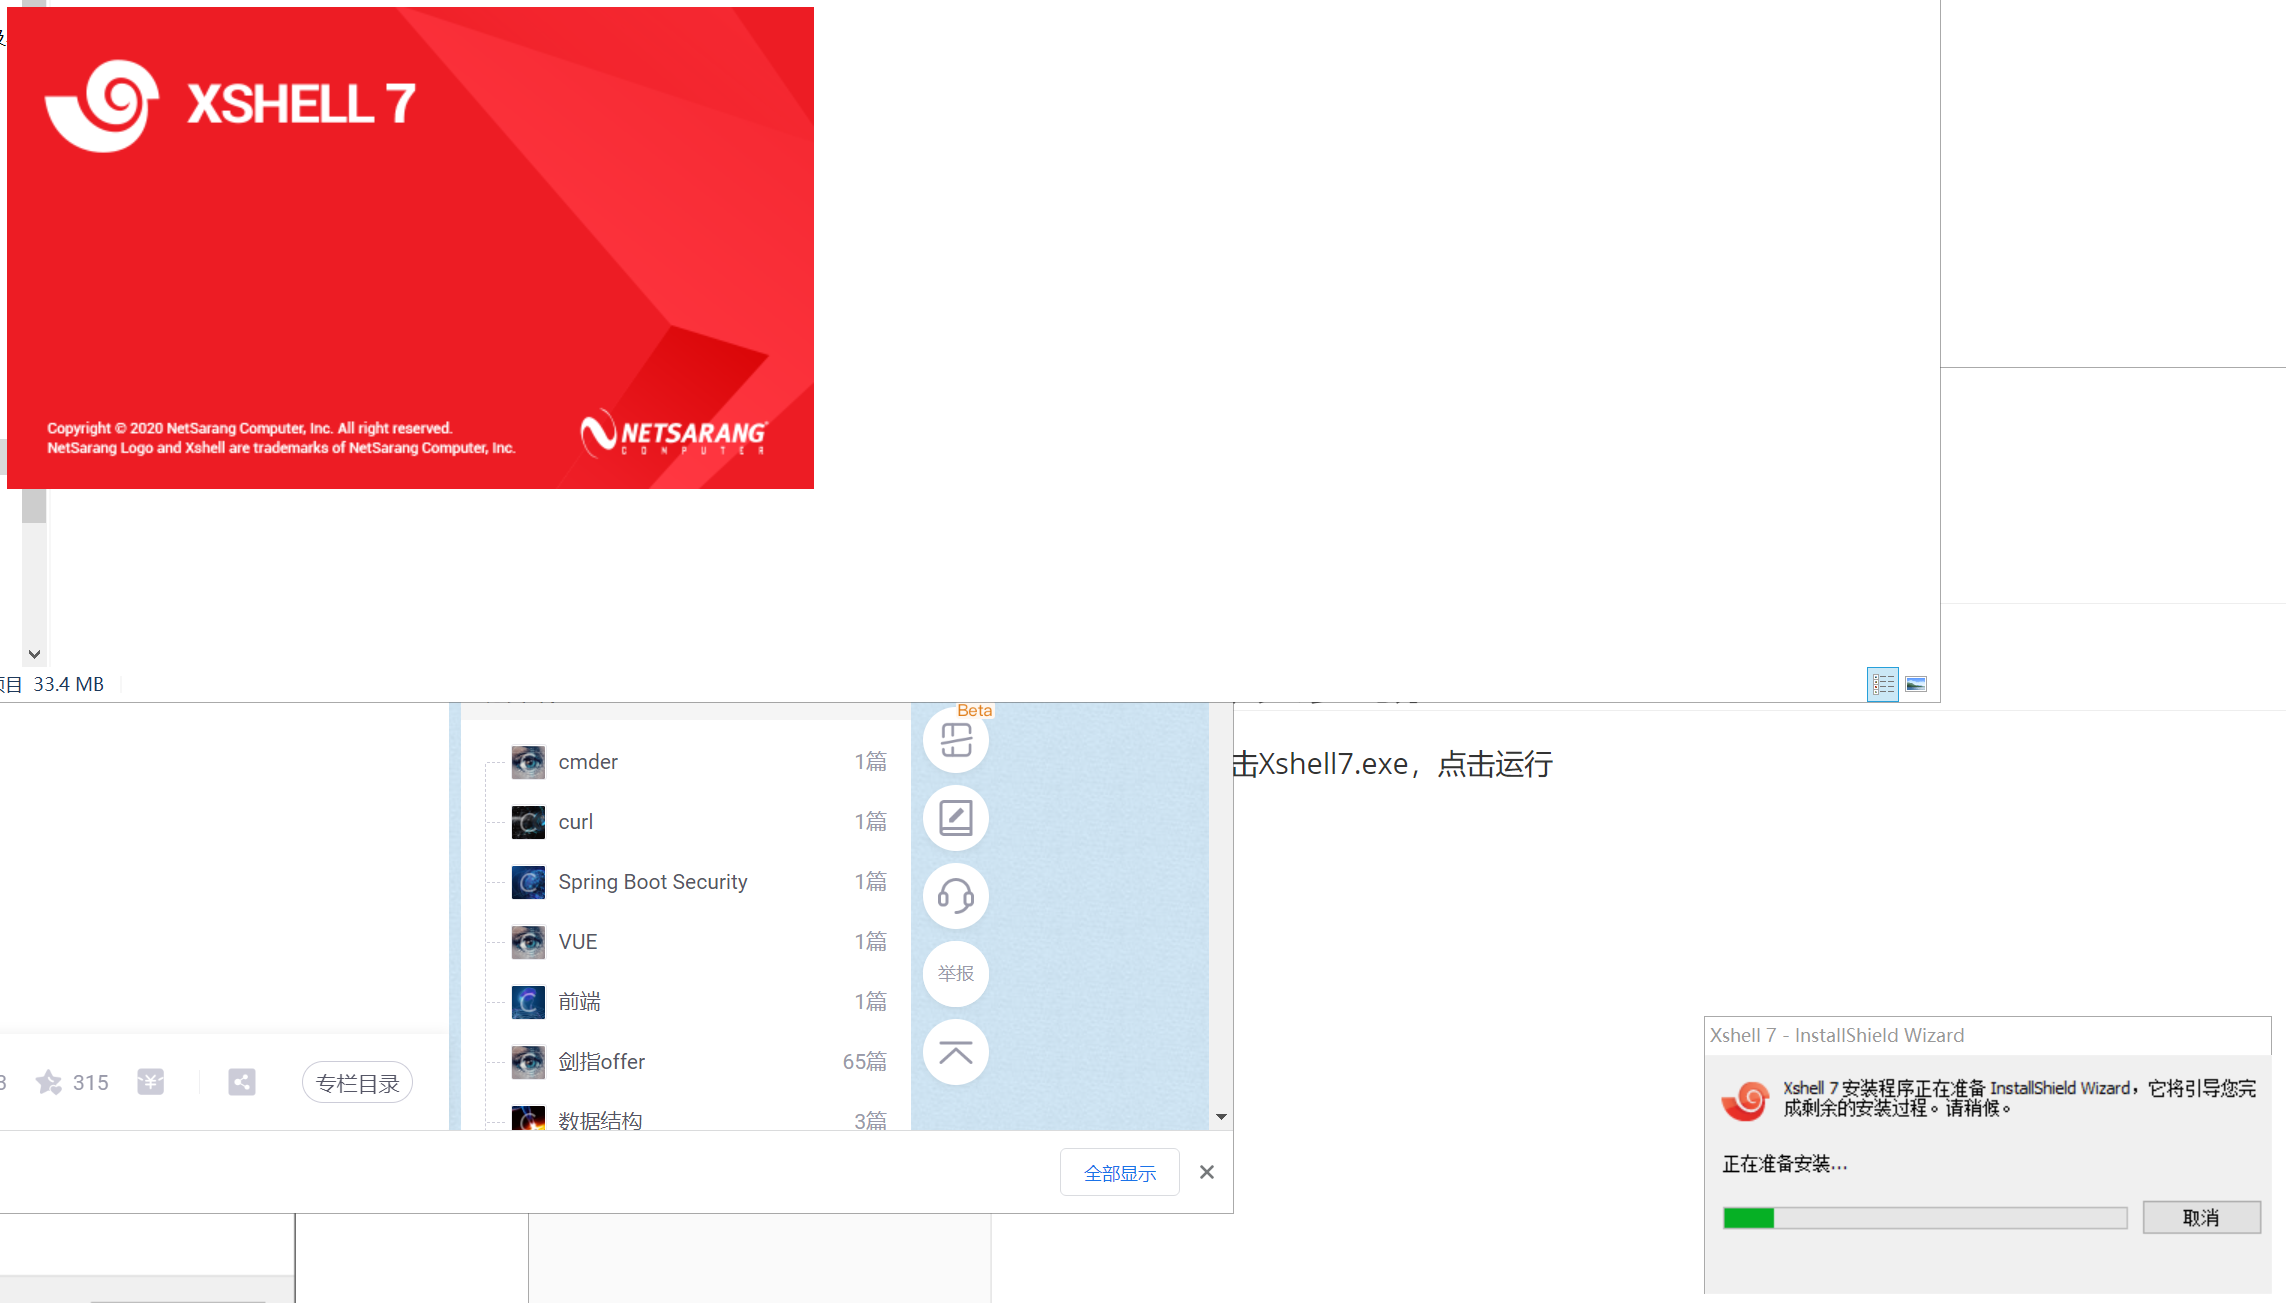The width and height of the screenshot is (2286, 1303).
Task: Click the 剑指offer column avatar icon
Action: pyautogui.click(x=528, y=1062)
